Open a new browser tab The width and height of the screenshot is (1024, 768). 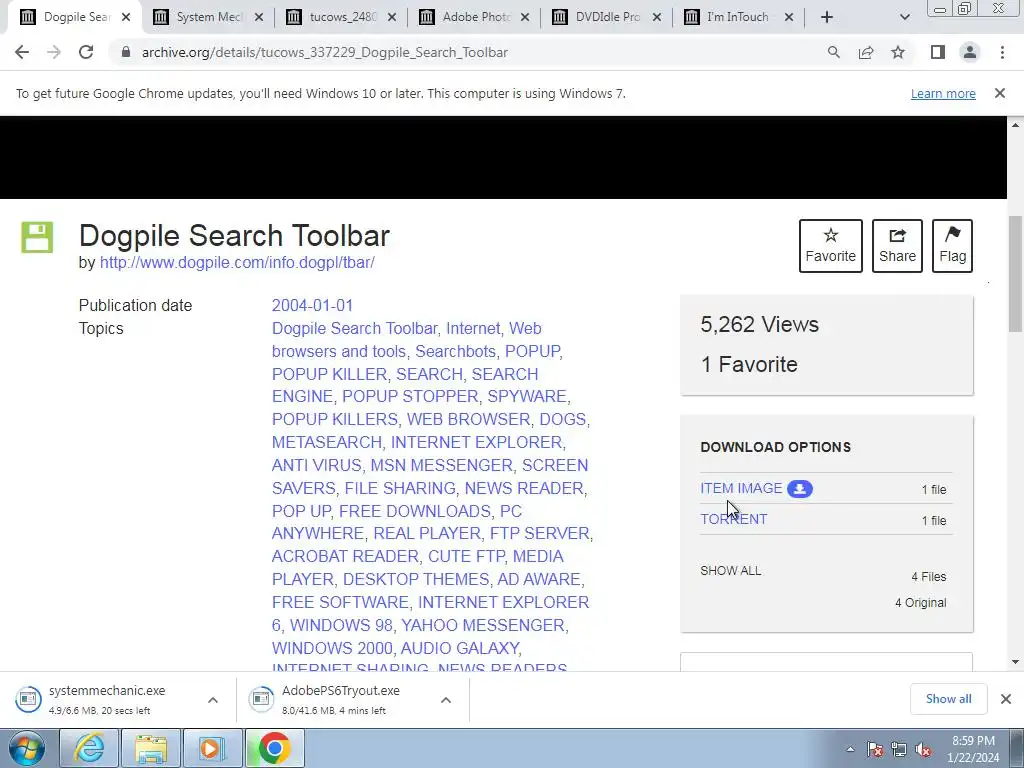[x=827, y=17]
